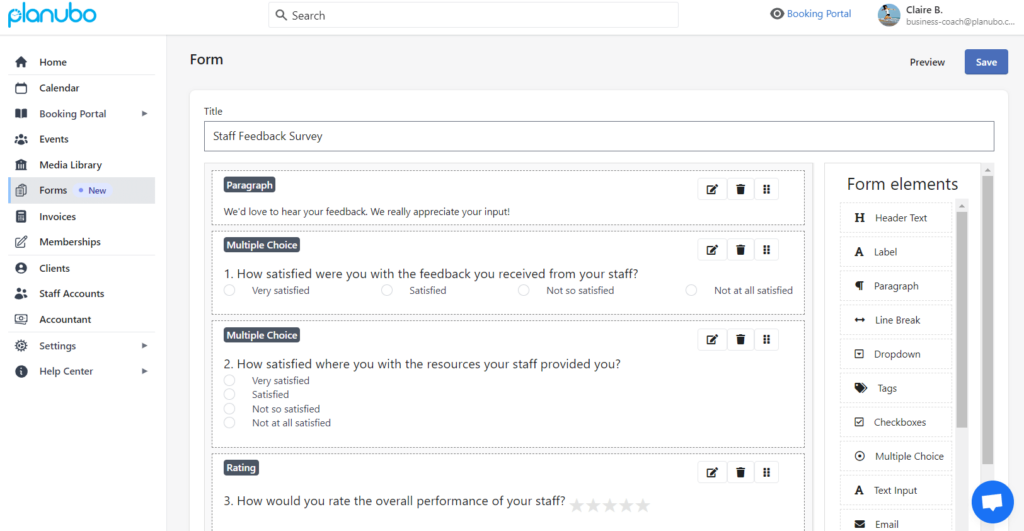The image size is (1024, 531).
Task: Click the Dropdown form element icon
Action: tap(859, 354)
